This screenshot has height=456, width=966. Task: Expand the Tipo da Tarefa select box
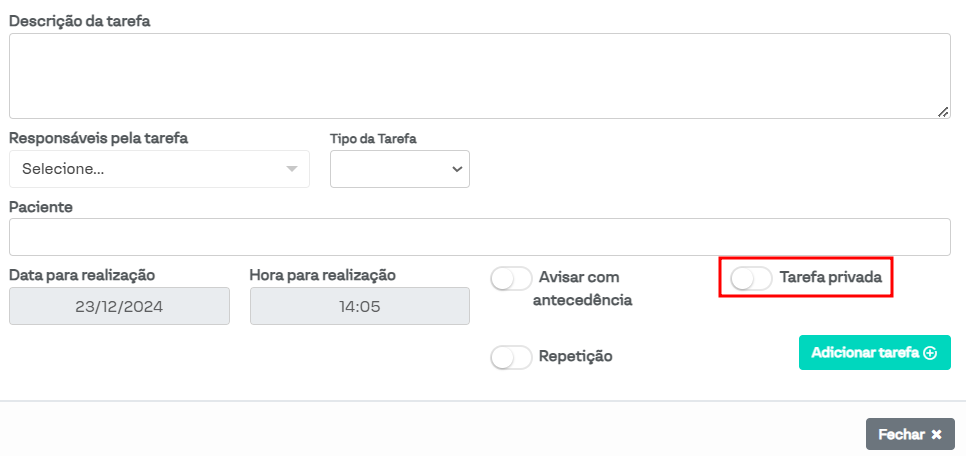tap(400, 169)
